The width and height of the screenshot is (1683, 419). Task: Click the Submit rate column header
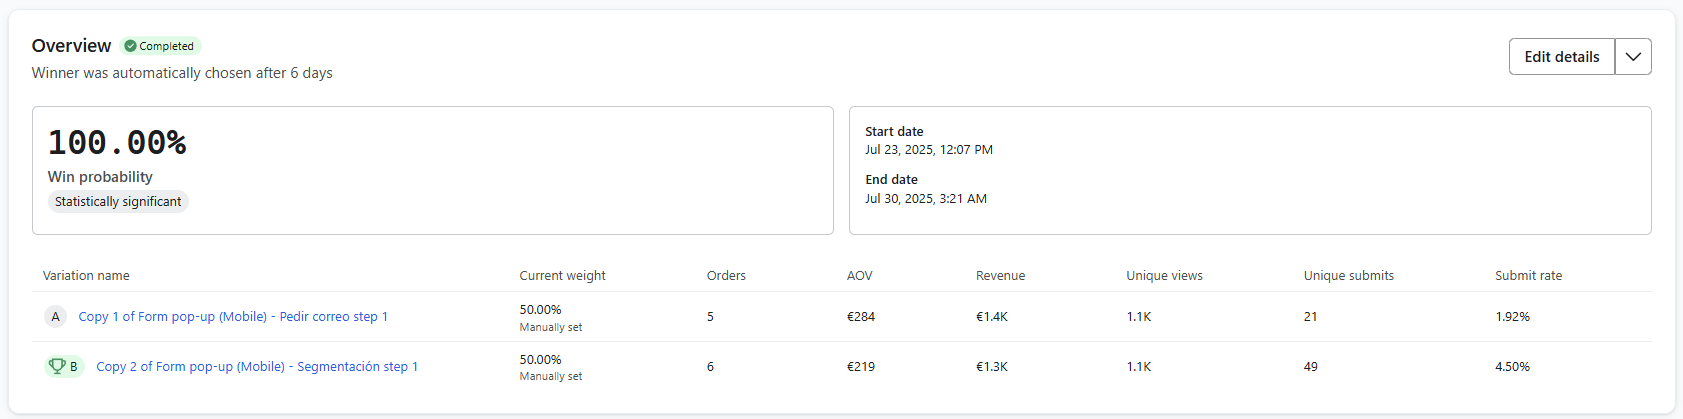pos(1528,276)
